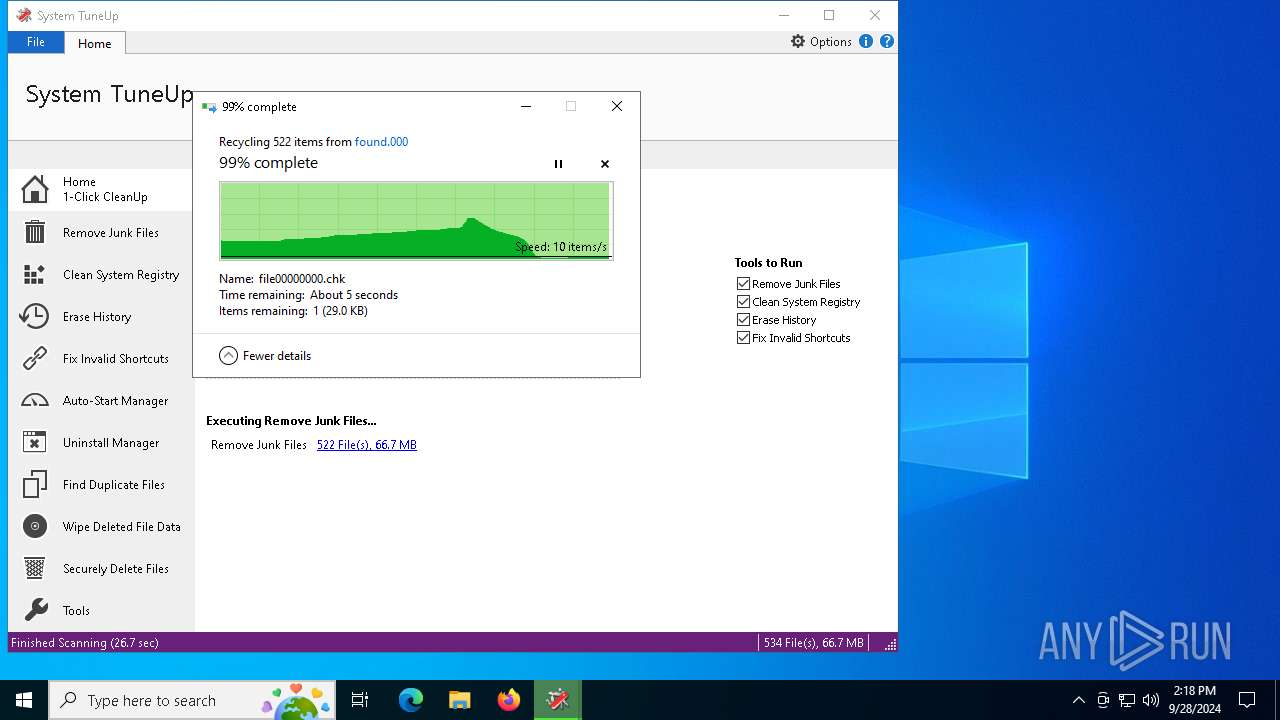
Task: Click the '534 File(s), 66.7 MB' status entry
Action: [x=813, y=643]
